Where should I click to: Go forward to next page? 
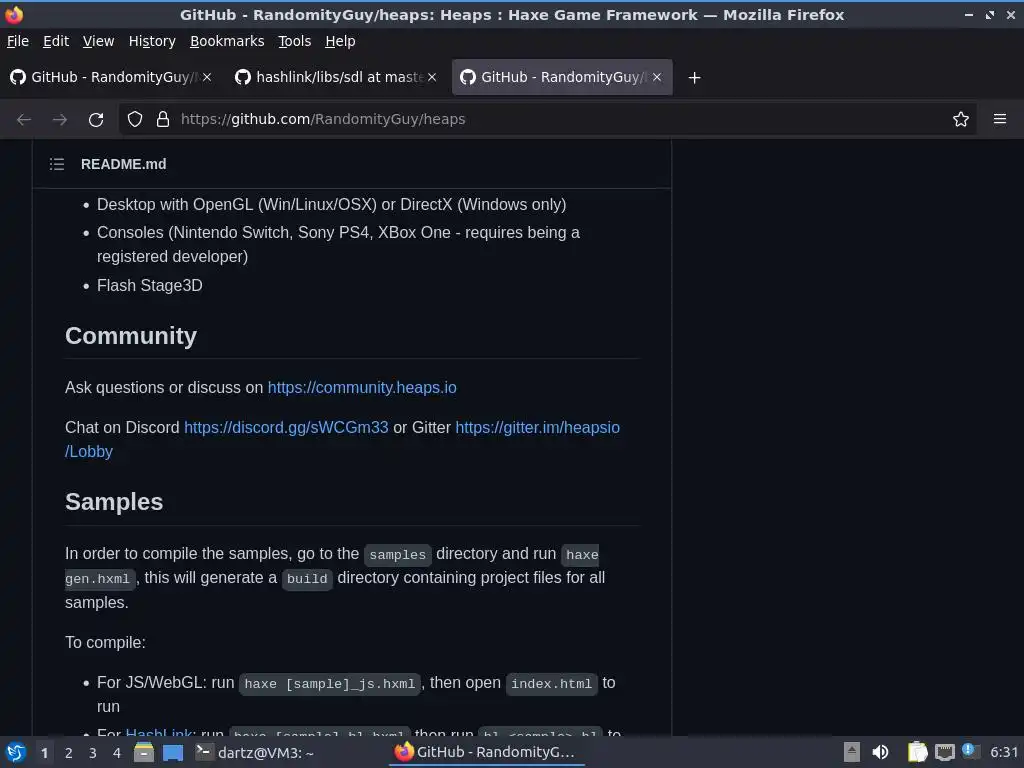tap(59, 120)
